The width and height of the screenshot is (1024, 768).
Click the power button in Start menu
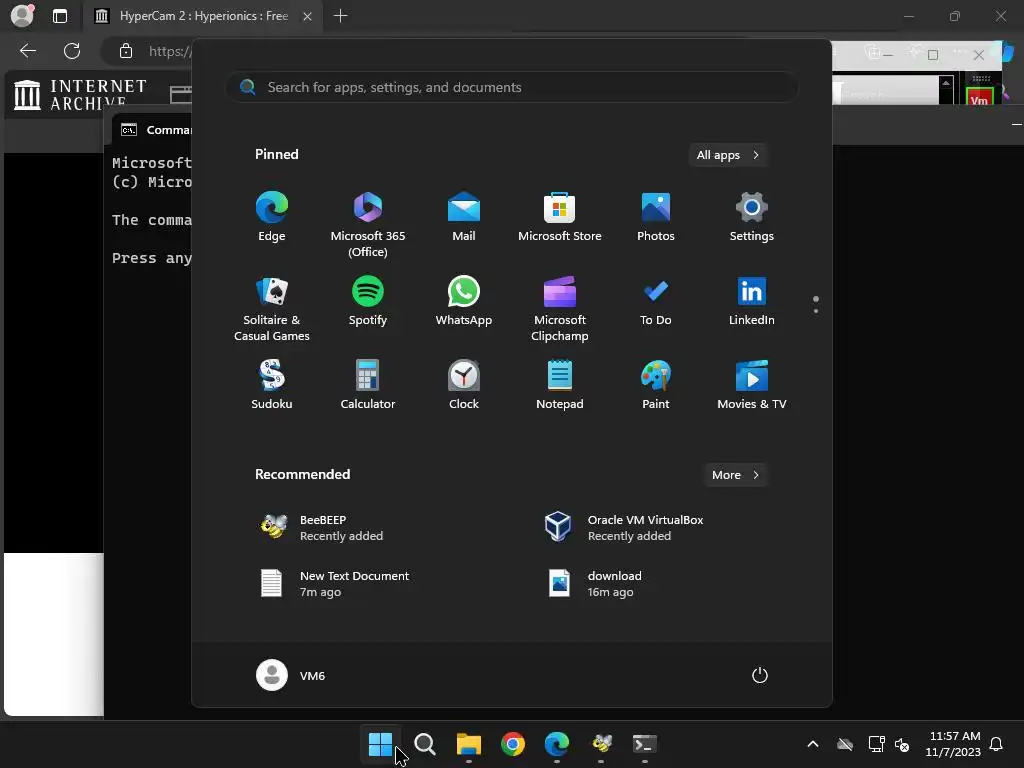pos(760,675)
